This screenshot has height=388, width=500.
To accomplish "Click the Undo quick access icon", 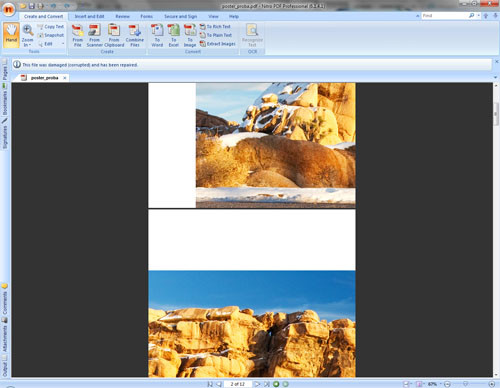I will (53, 6).
